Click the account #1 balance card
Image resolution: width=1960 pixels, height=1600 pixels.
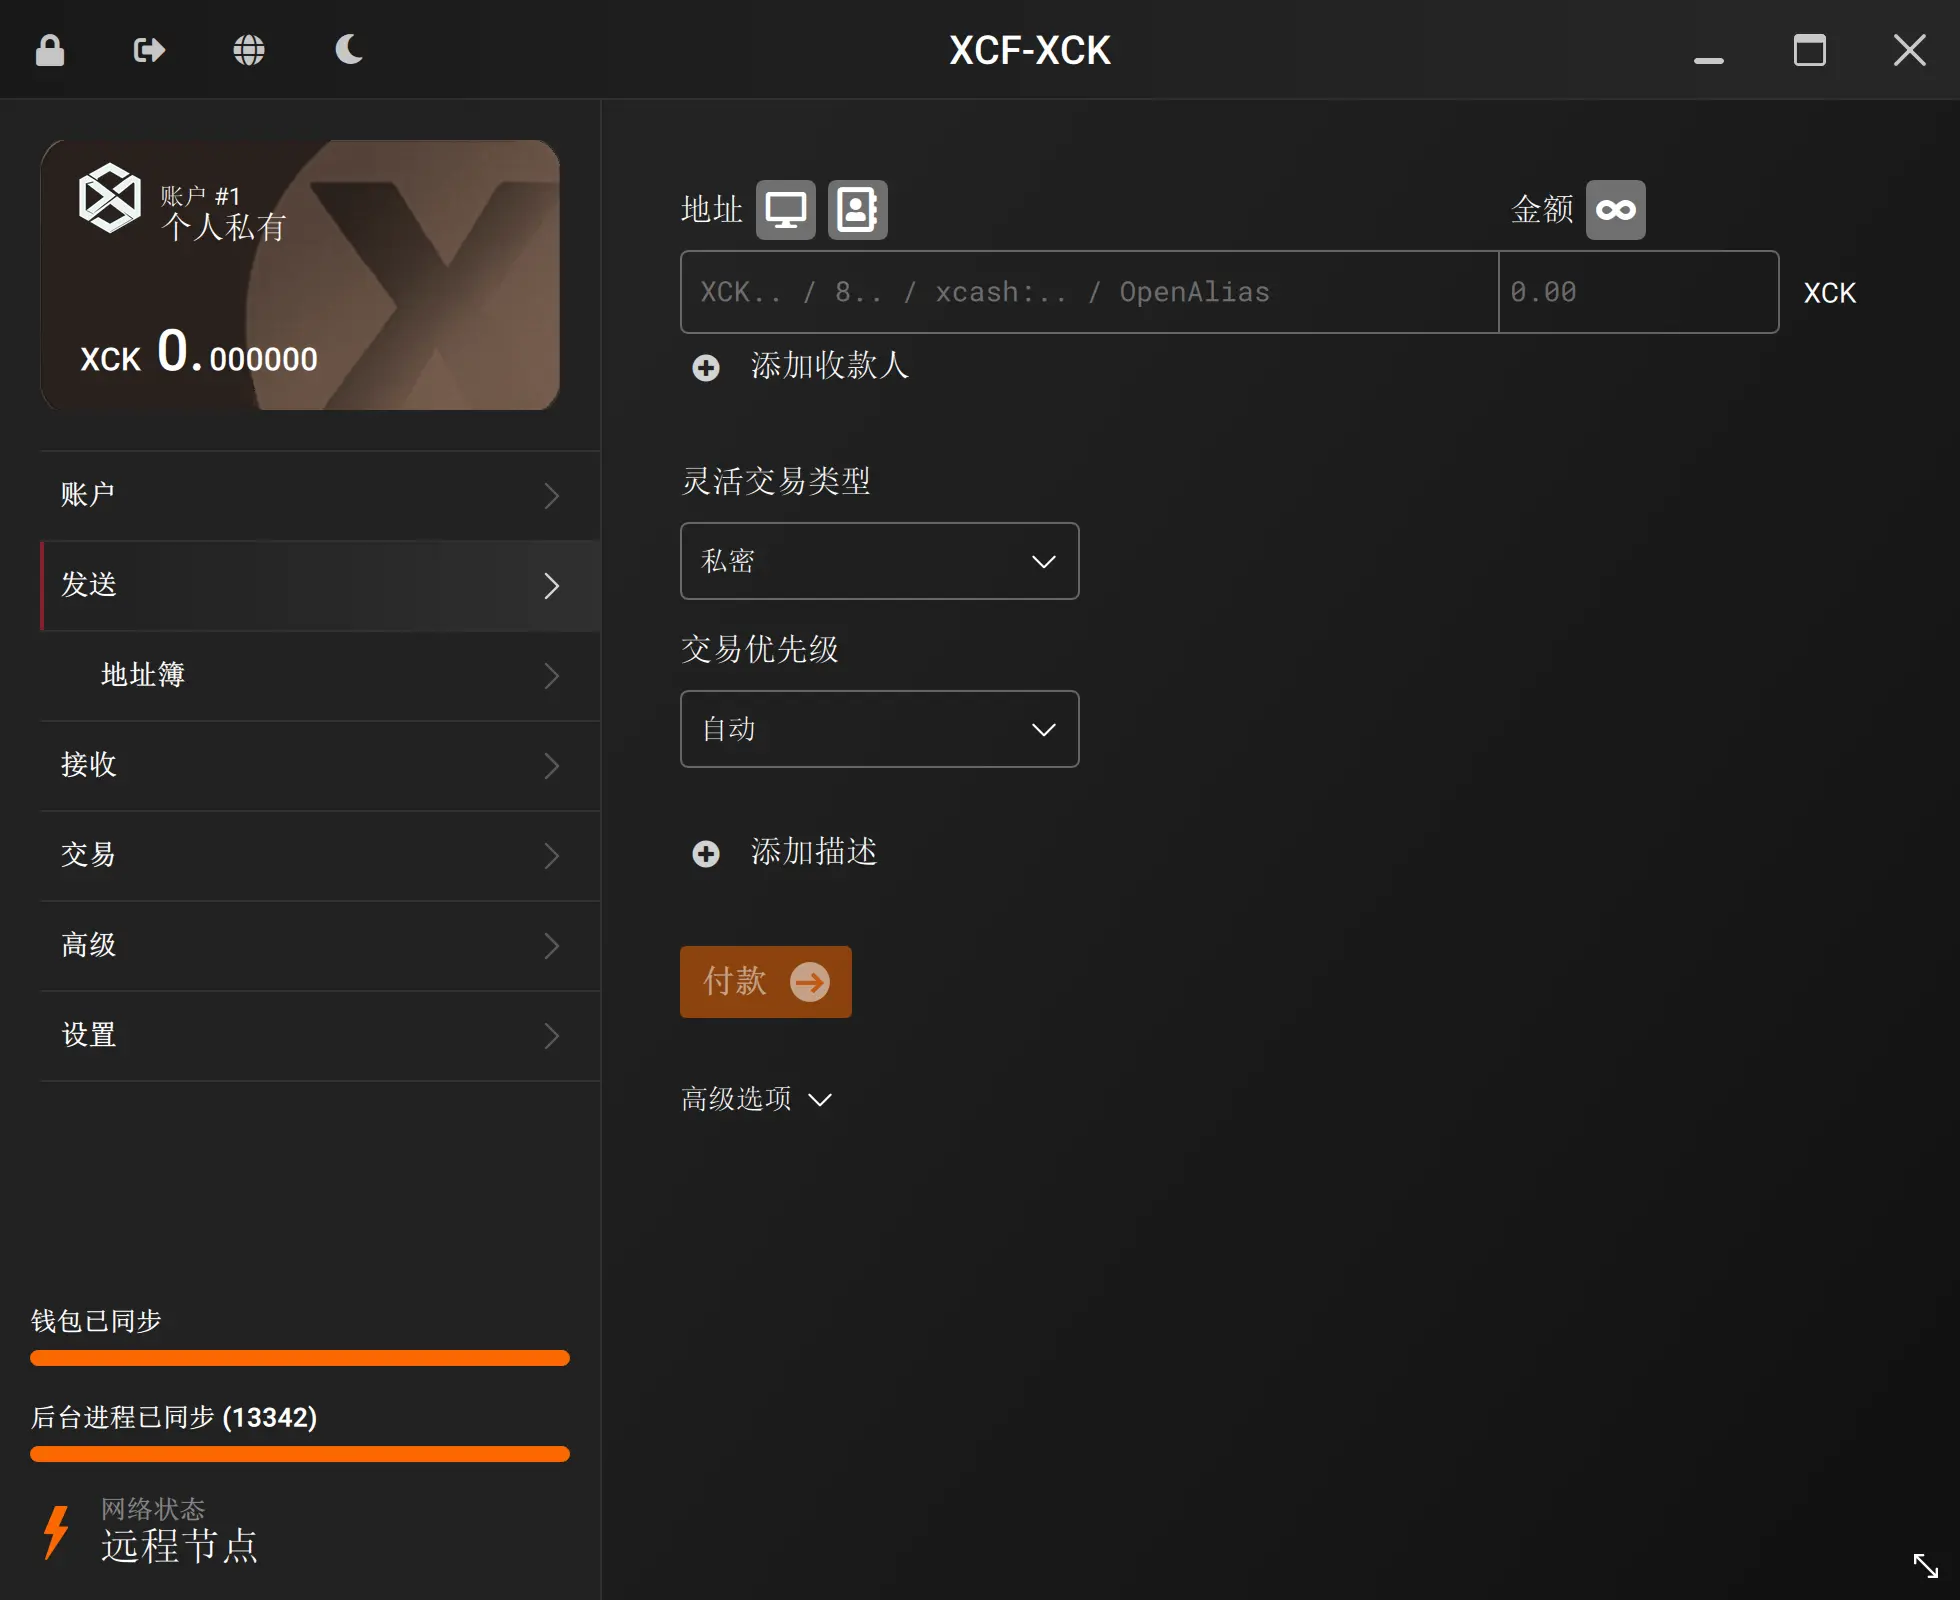point(300,275)
